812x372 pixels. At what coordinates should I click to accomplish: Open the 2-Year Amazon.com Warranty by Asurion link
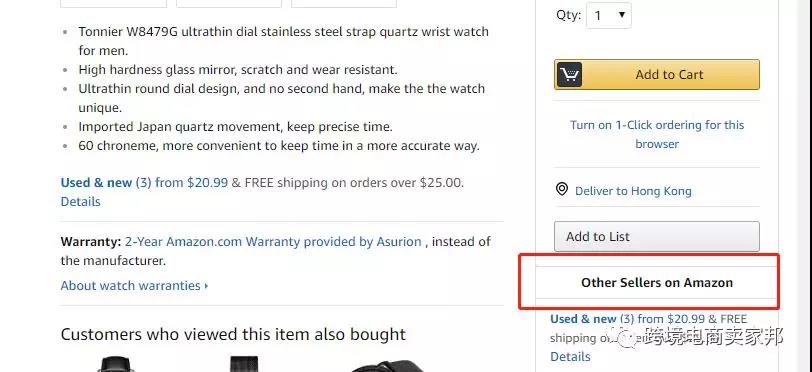point(273,241)
